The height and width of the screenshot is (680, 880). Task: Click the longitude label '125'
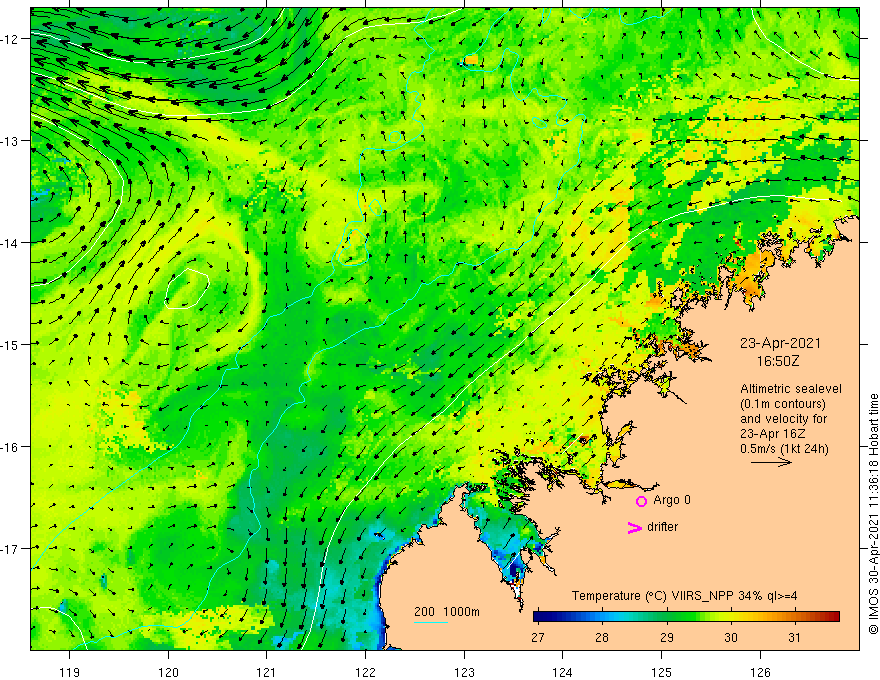(662, 672)
